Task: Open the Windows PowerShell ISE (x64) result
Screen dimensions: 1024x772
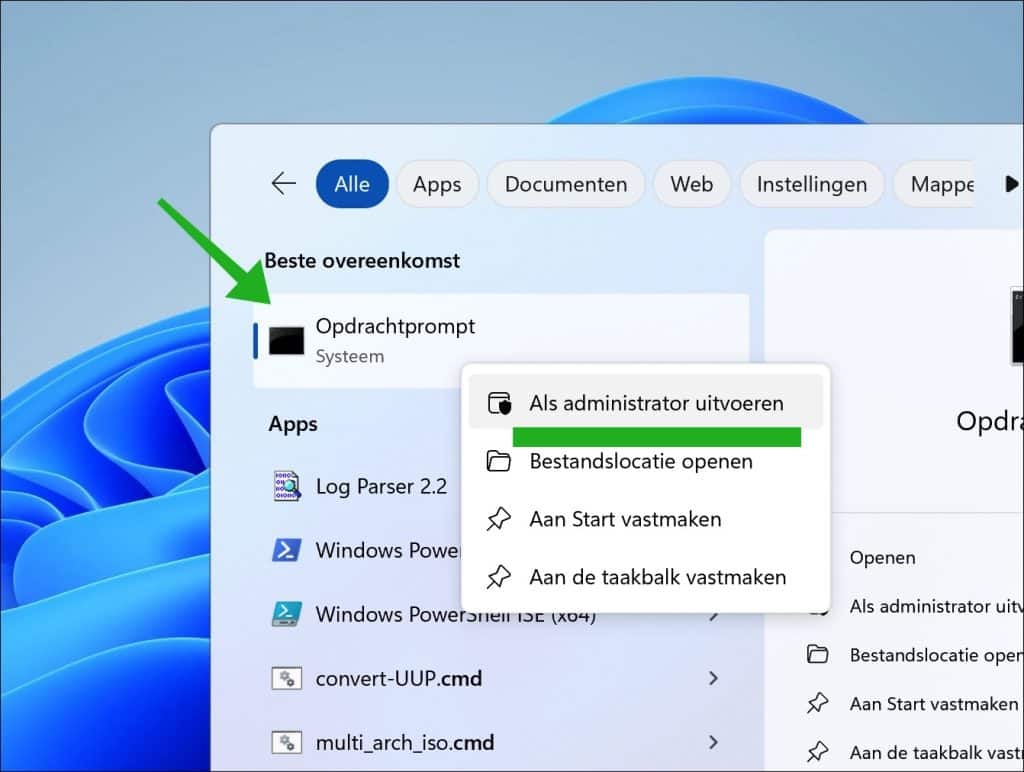Action: click(455, 615)
